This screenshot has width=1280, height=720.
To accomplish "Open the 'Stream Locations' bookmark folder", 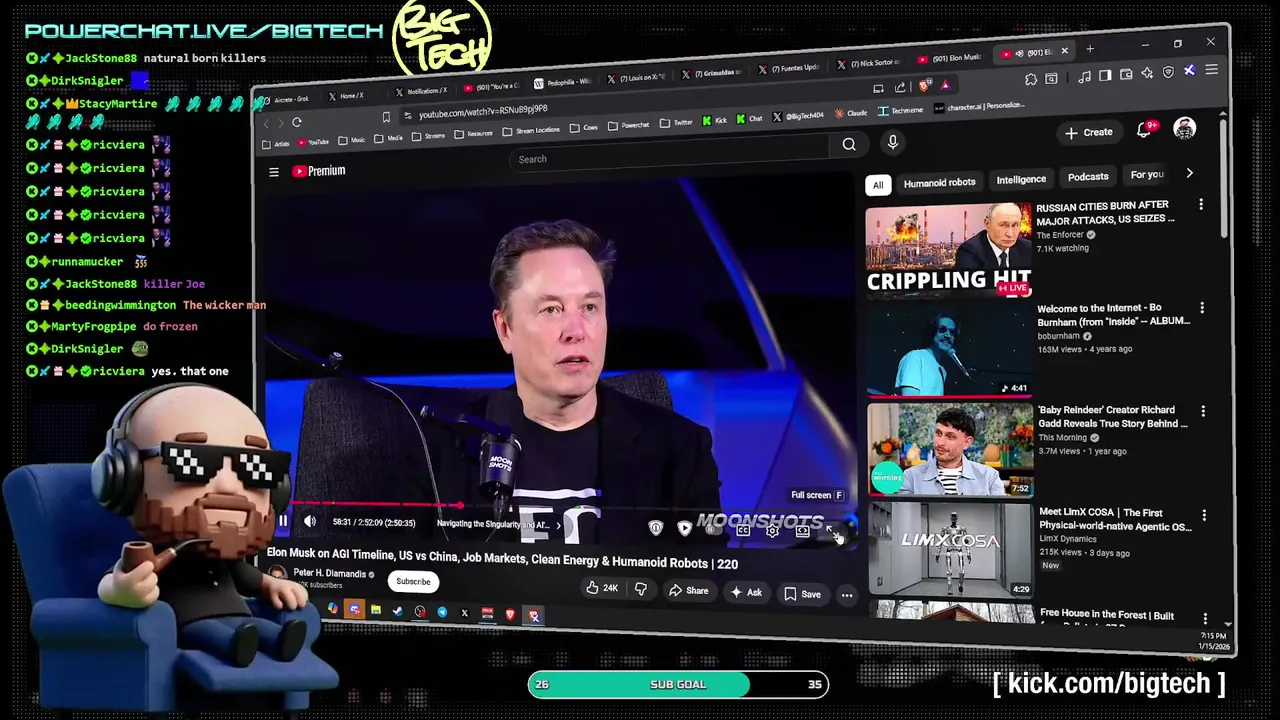I will [x=531, y=130].
